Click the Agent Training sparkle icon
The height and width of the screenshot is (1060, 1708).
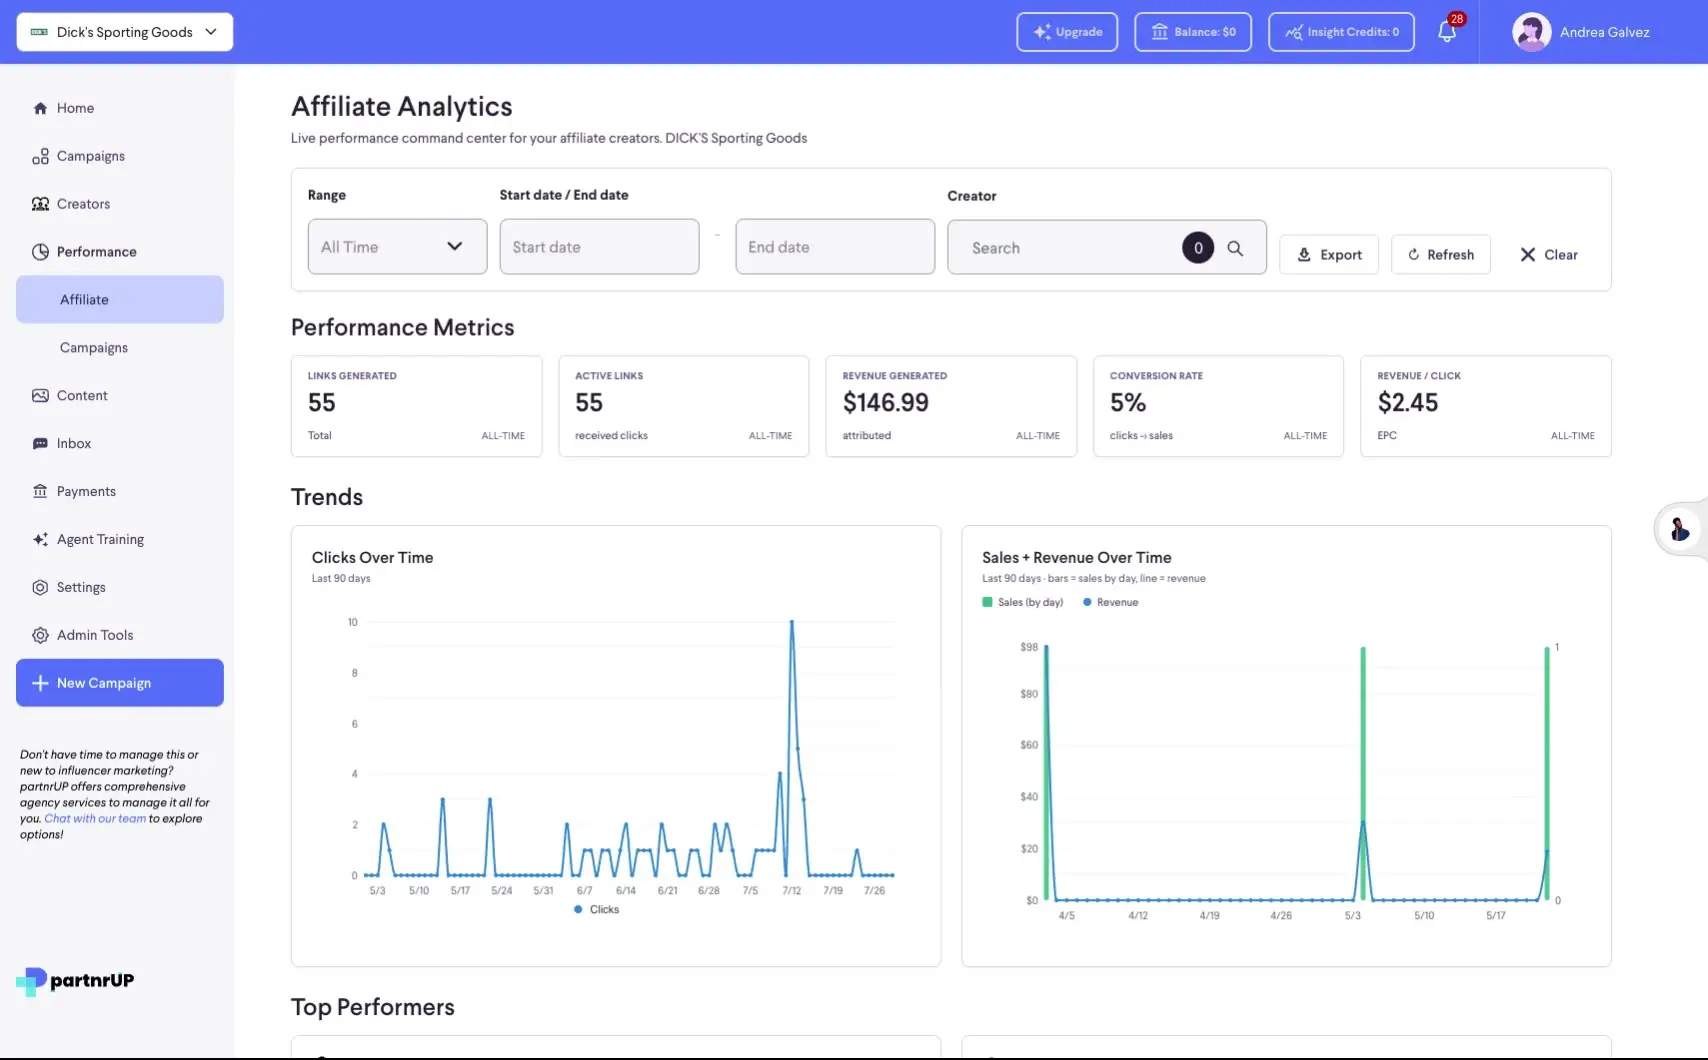click(40, 540)
